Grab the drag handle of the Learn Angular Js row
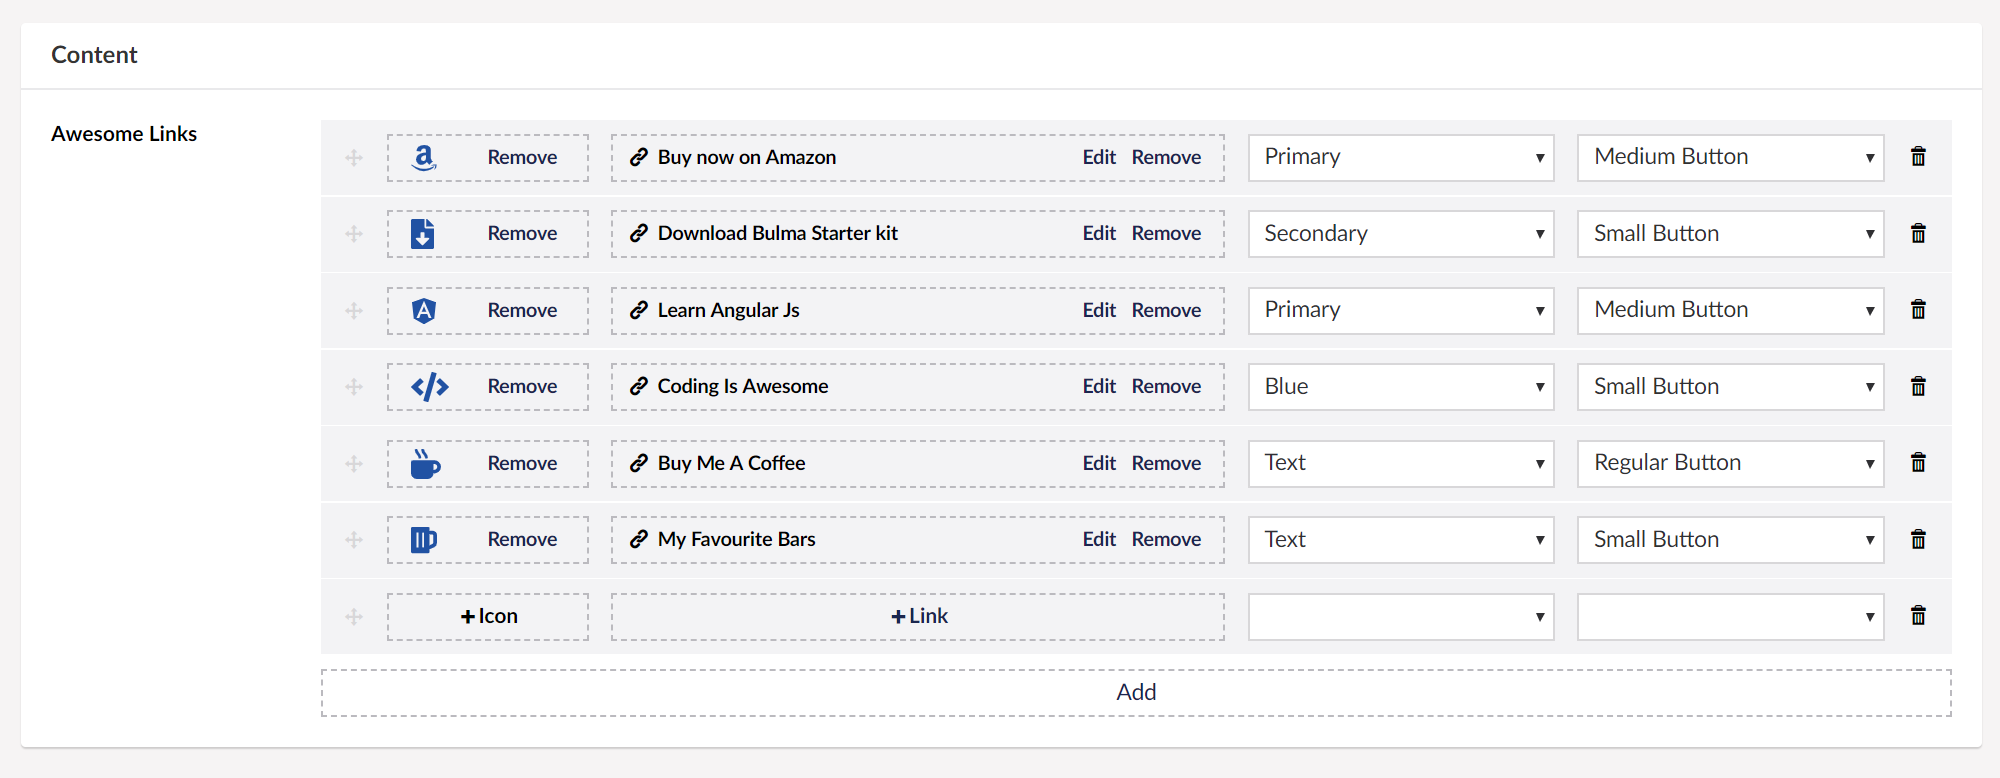This screenshot has width=2000, height=778. click(x=354, y=310)
